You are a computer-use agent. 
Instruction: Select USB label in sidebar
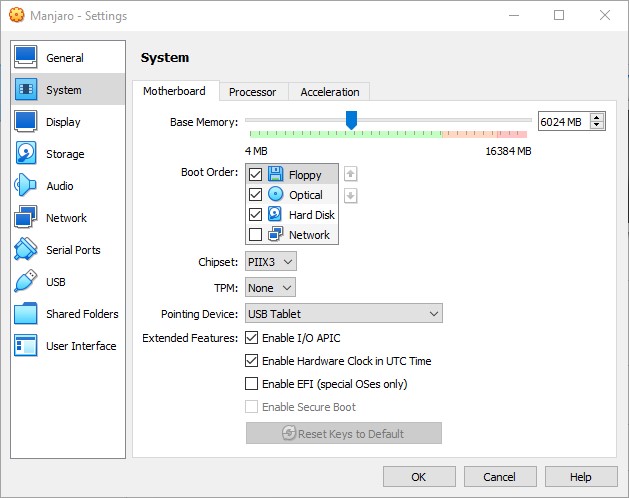click(x=56, y=282)
